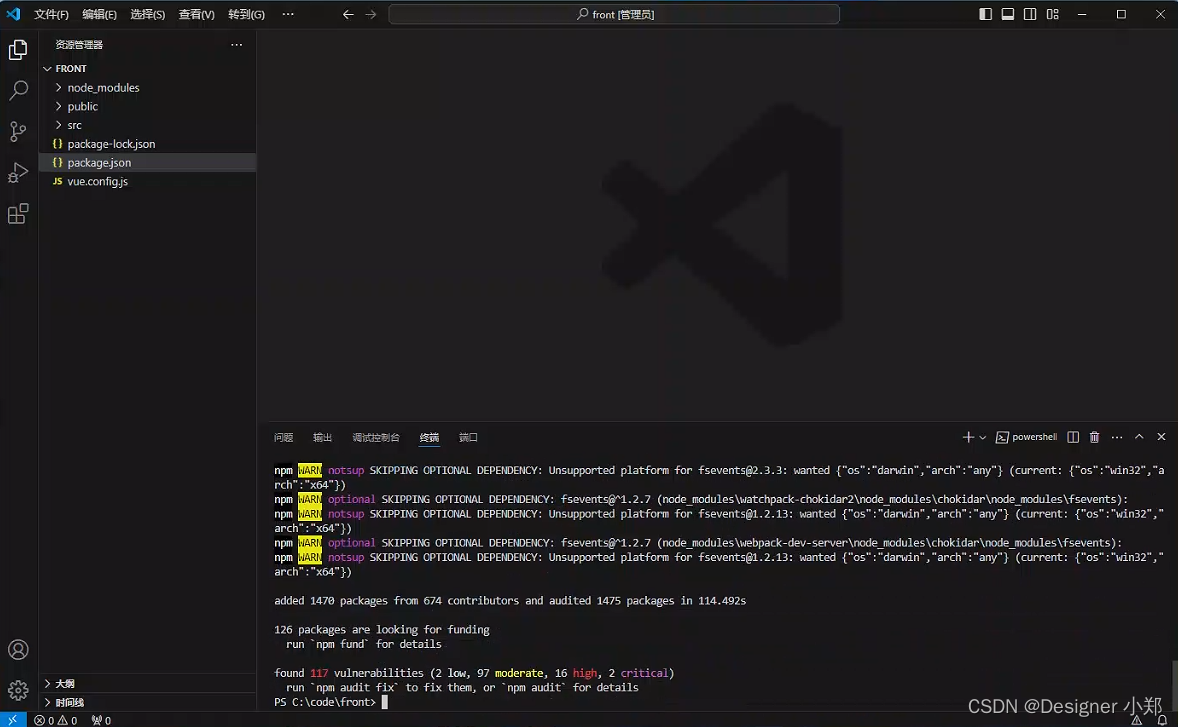Open notifications bell in status bar

[x=1161, y=720]
